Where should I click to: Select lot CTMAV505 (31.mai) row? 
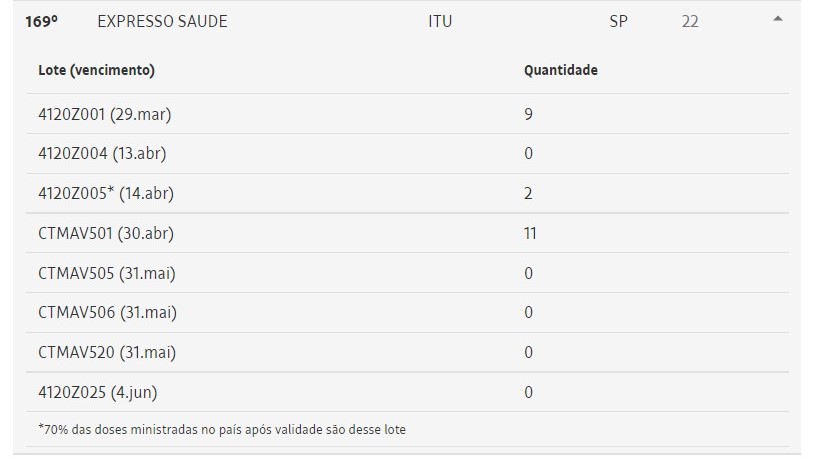(x=407, y=273)
